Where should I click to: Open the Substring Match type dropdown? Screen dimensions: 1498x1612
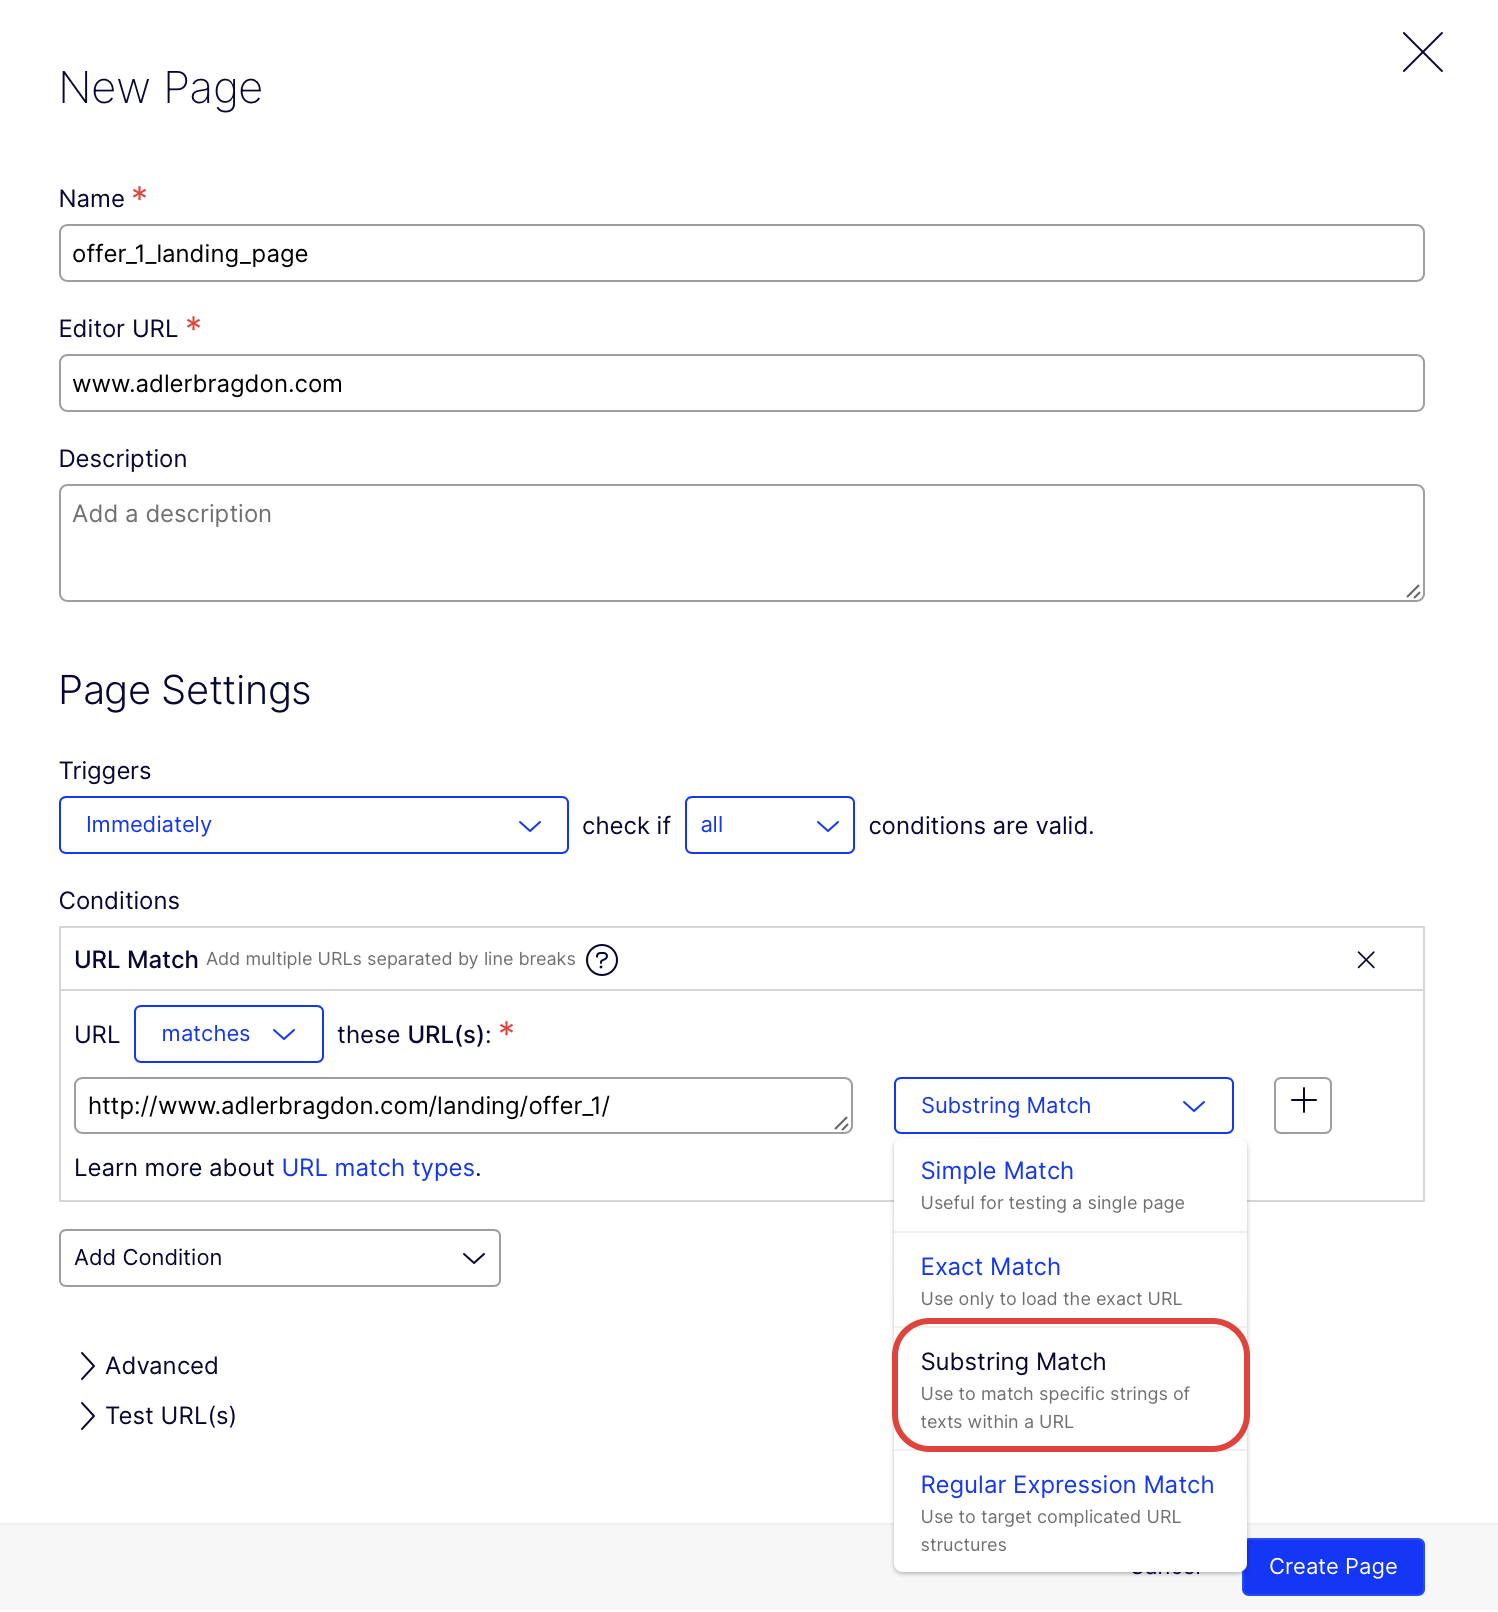pos(1063,1105)
